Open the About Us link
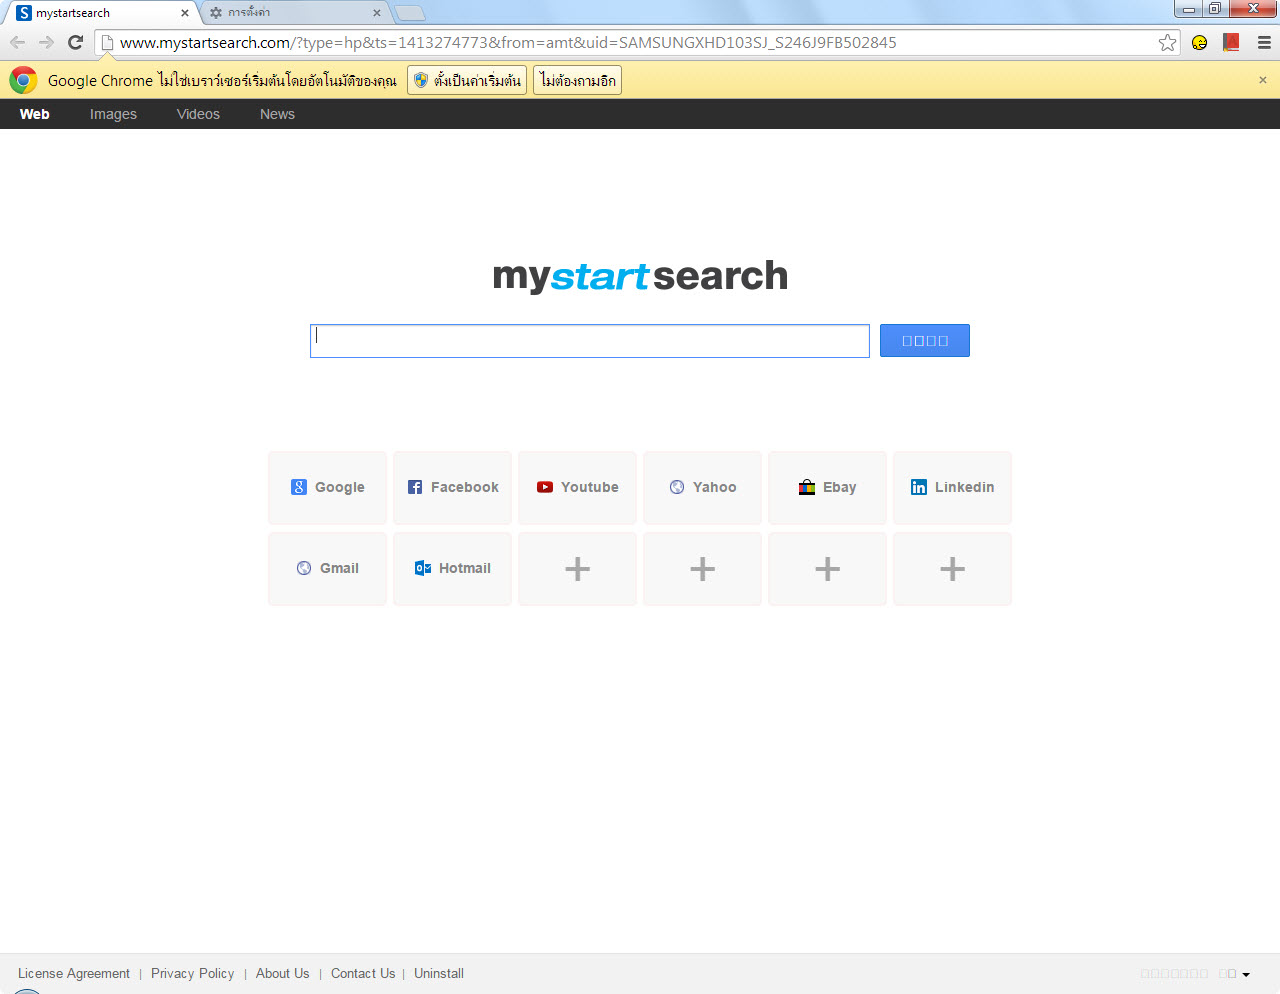This screenshot has width=1280, height=994. (x=283, y=973)
